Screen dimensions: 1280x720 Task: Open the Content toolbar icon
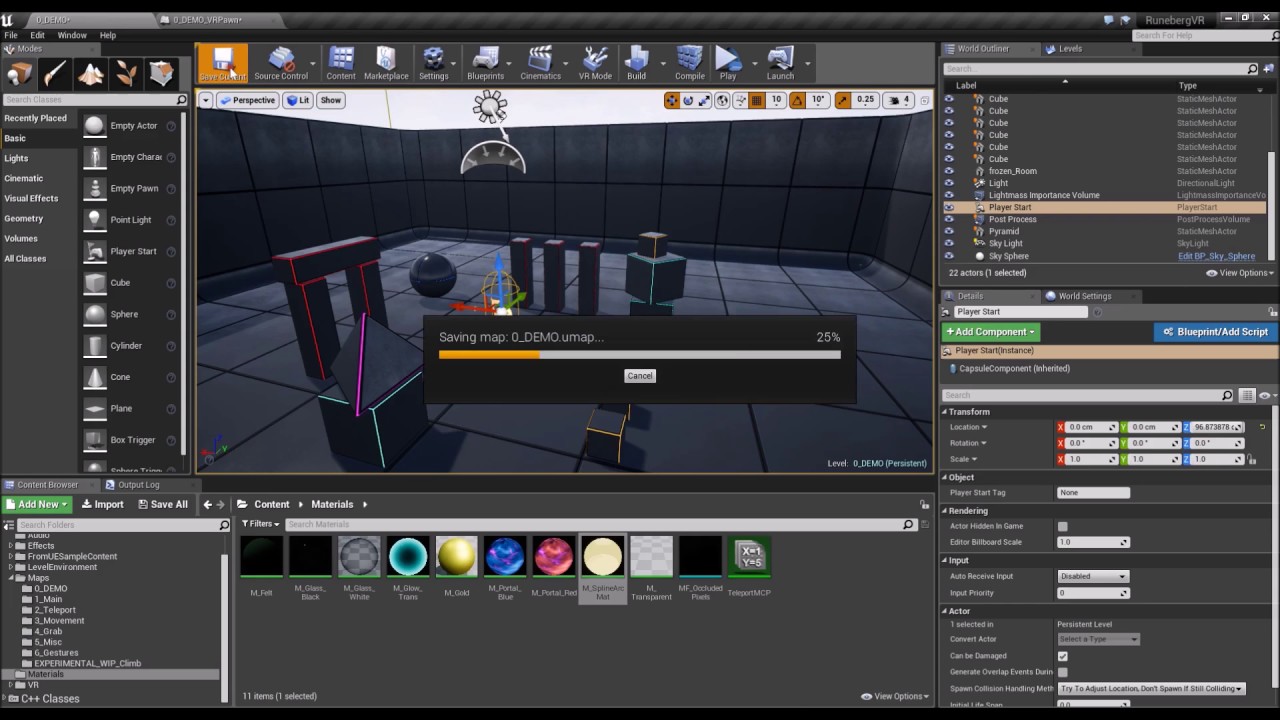point(341,63)
